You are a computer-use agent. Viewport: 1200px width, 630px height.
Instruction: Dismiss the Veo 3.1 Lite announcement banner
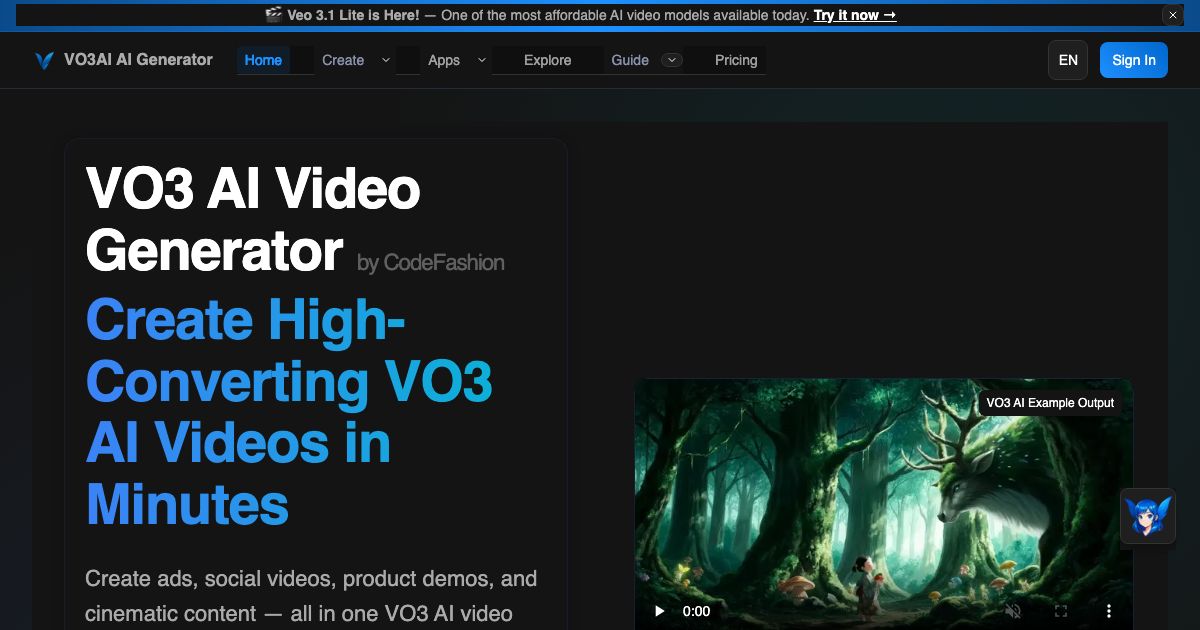point(1173,15)
